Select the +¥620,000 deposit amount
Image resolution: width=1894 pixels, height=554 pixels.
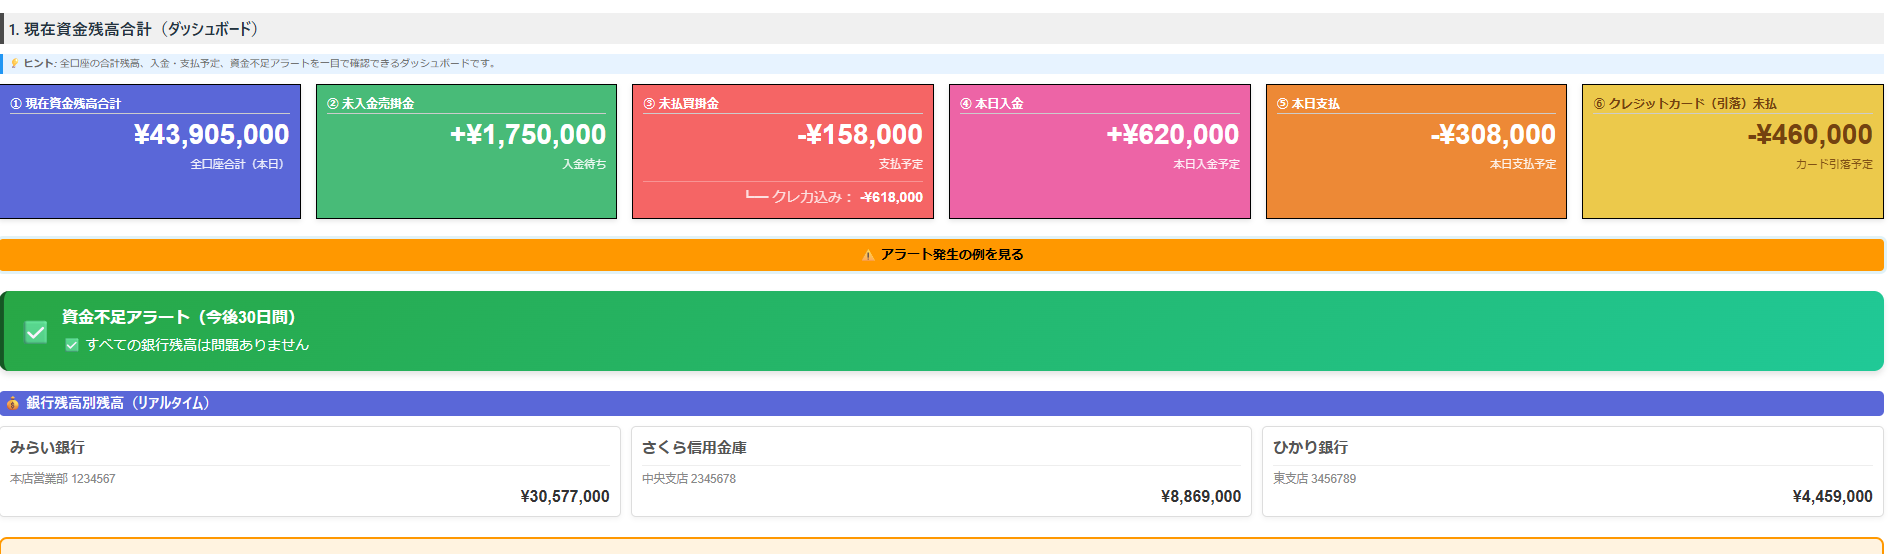coord(1173,134)
